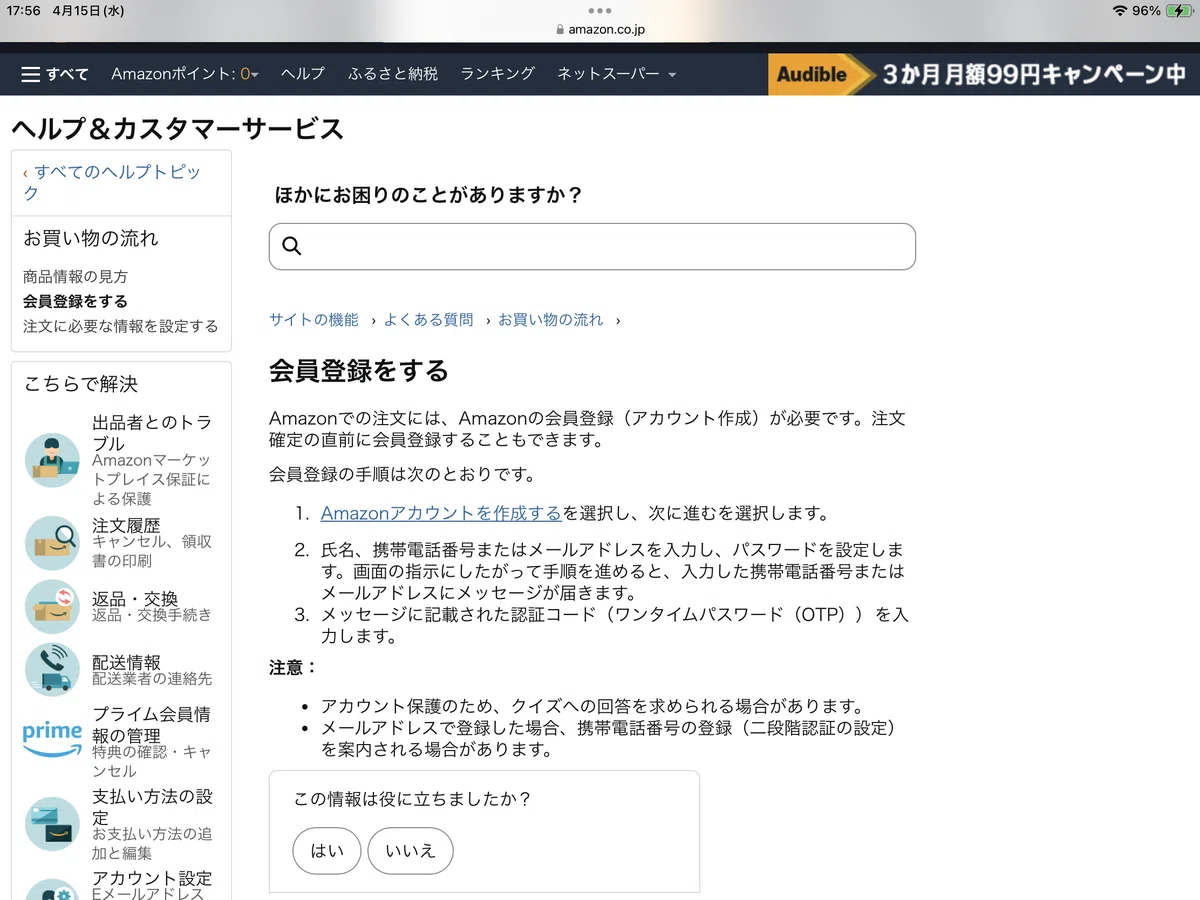This screenshot has width=1200, height=900.
Task: Answer はい to the helpful question
Action: click(x=326, y=851)
